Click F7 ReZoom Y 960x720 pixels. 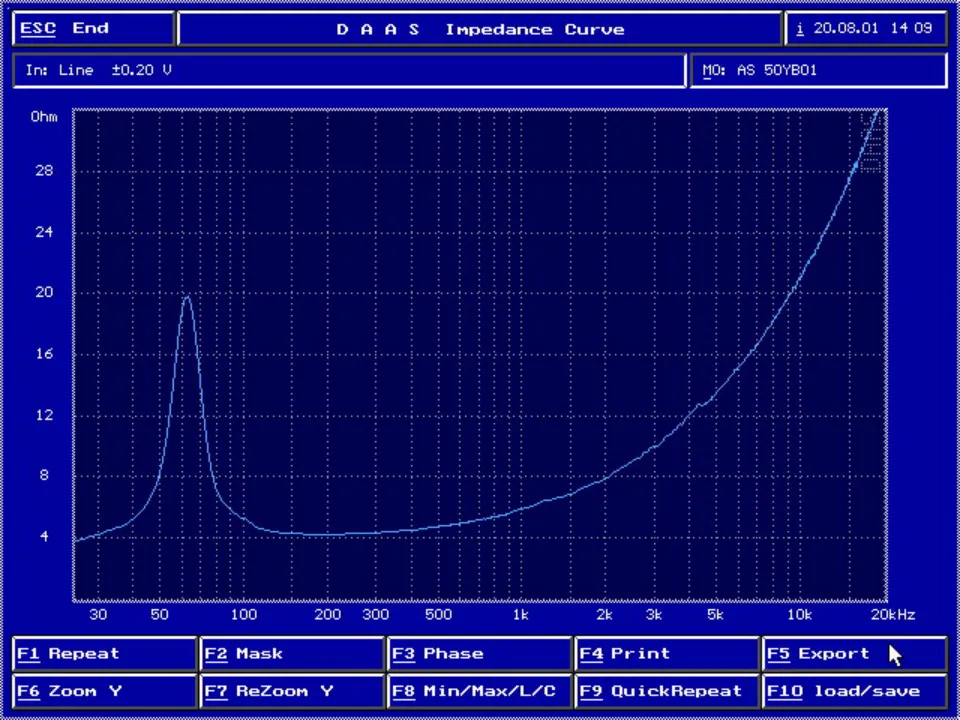tap(292, 691)
